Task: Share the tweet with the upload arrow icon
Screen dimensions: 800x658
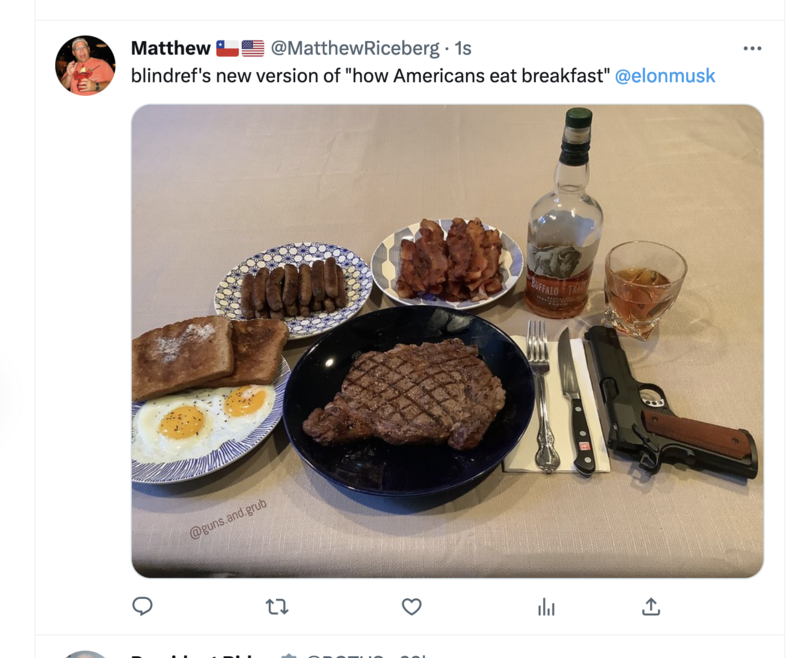Action: point(651,606)
